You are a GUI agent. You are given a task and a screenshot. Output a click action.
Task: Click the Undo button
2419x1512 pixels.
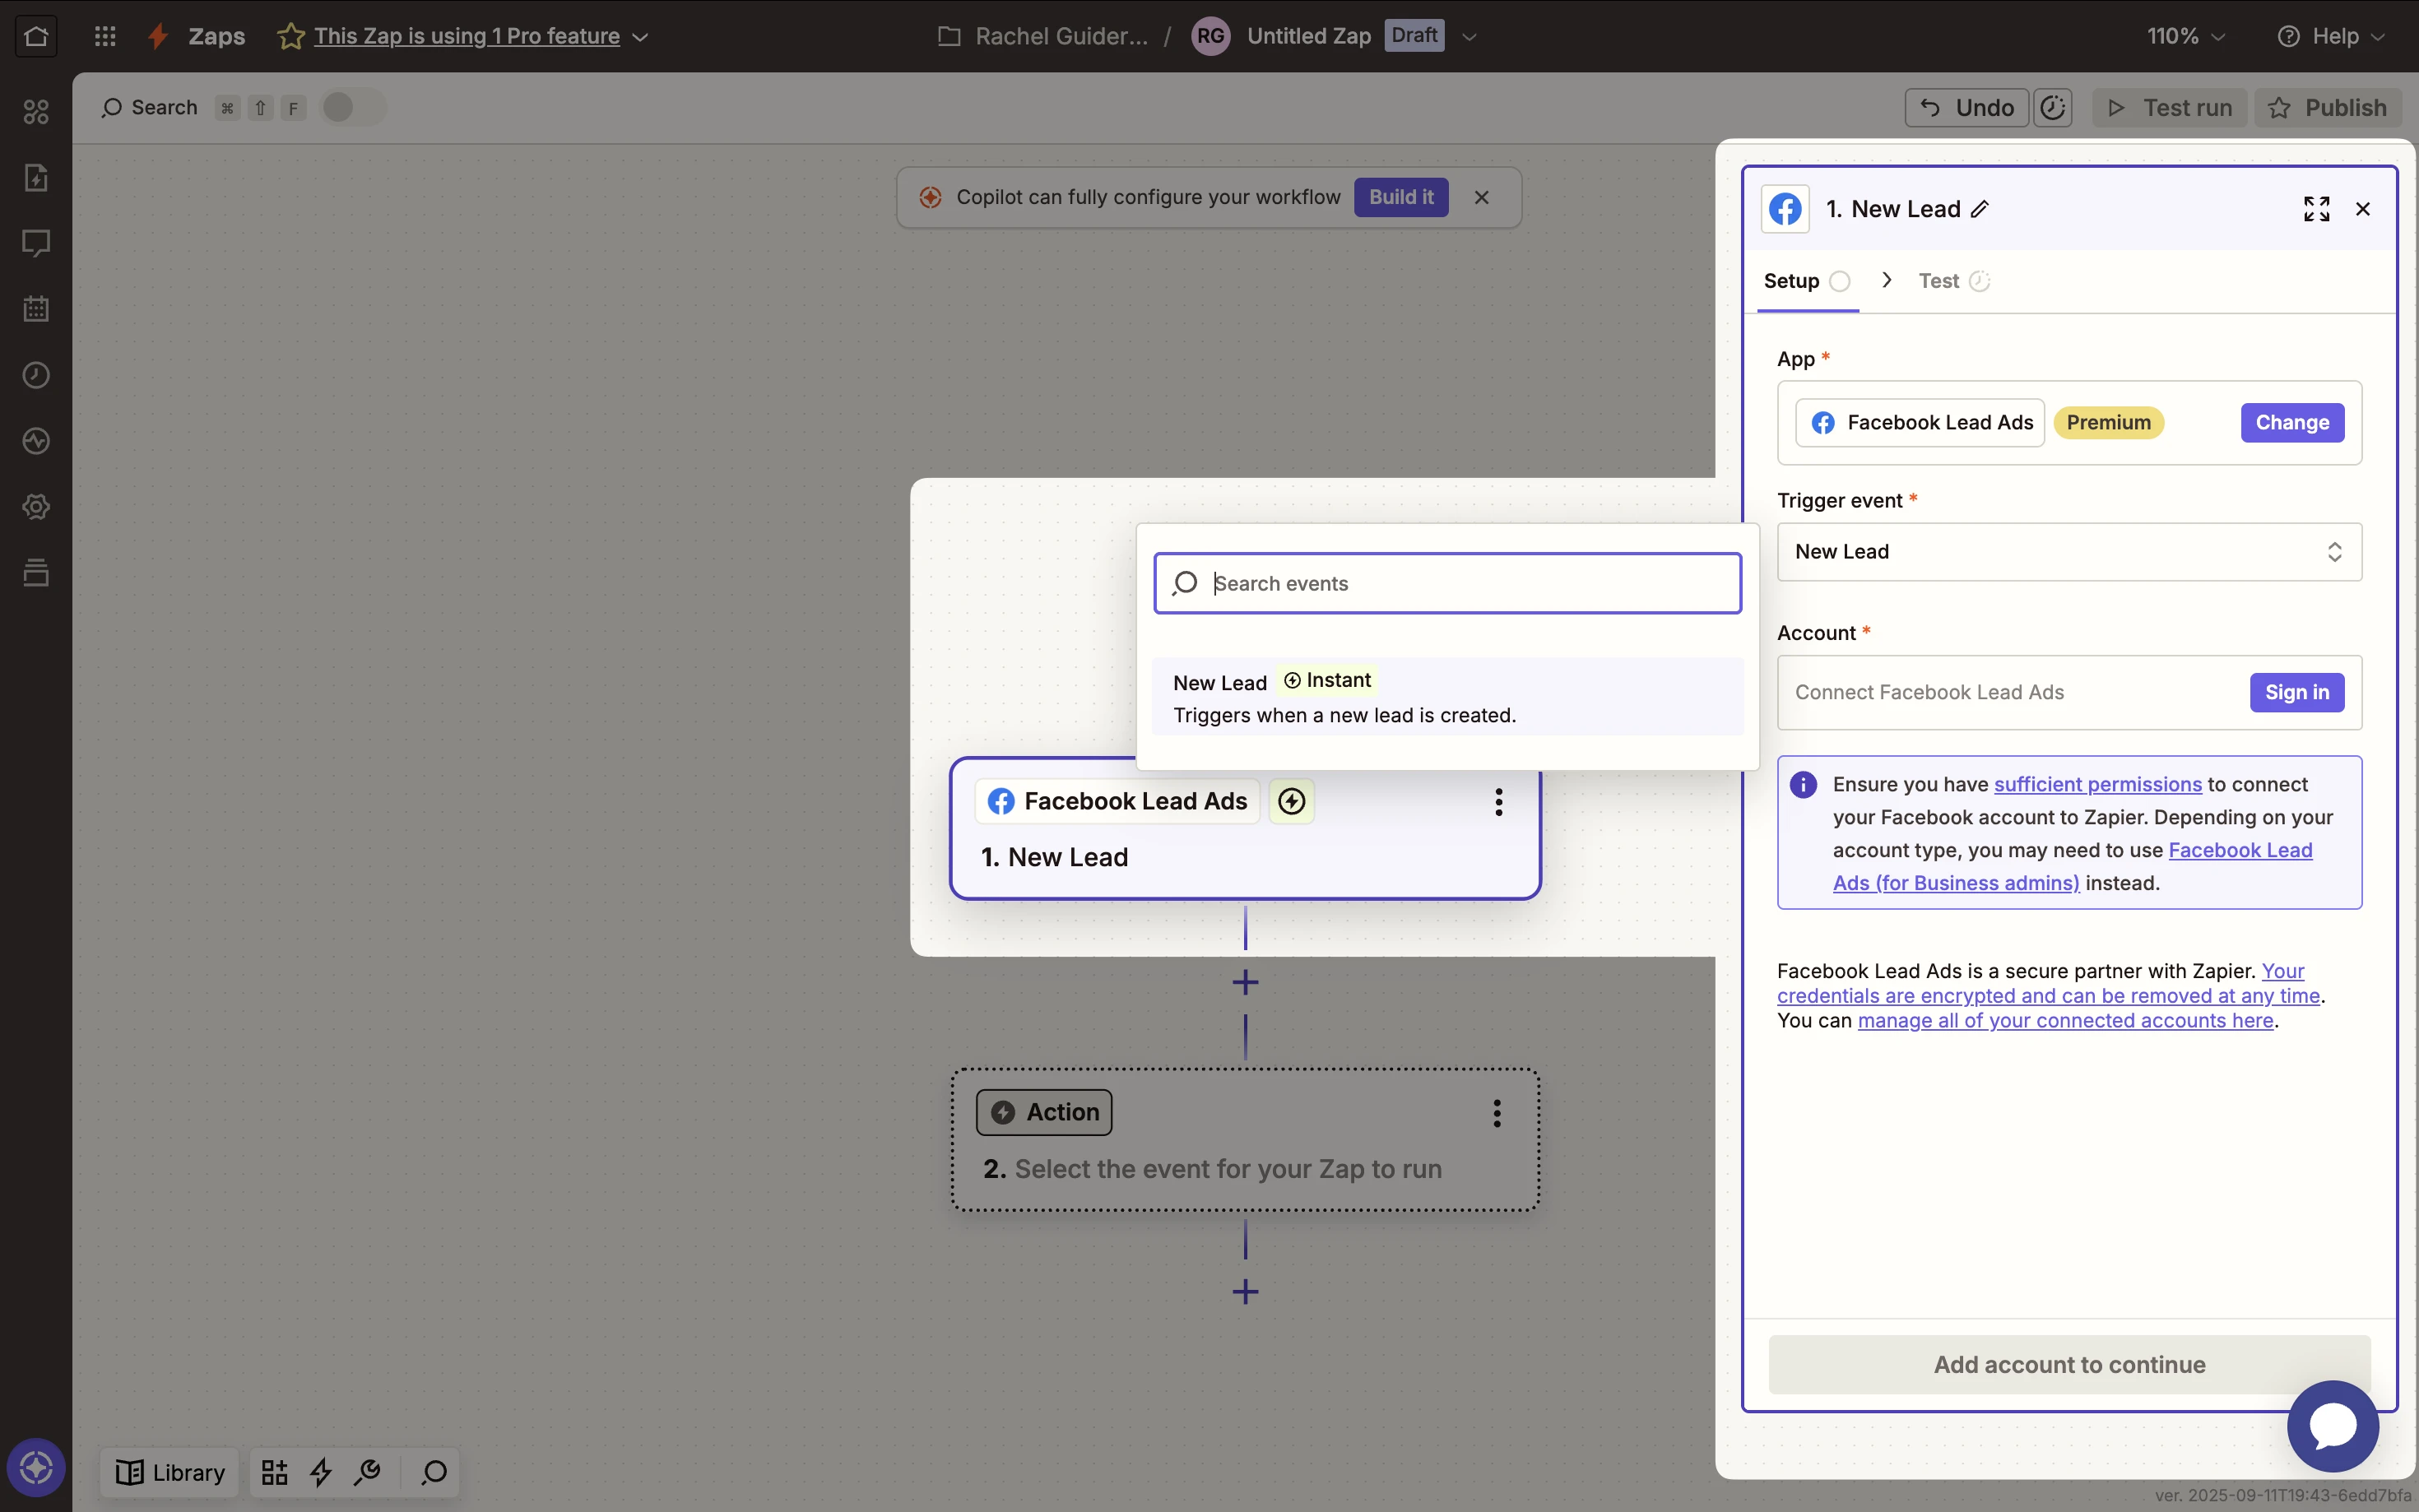click(x=1966, y=108)
